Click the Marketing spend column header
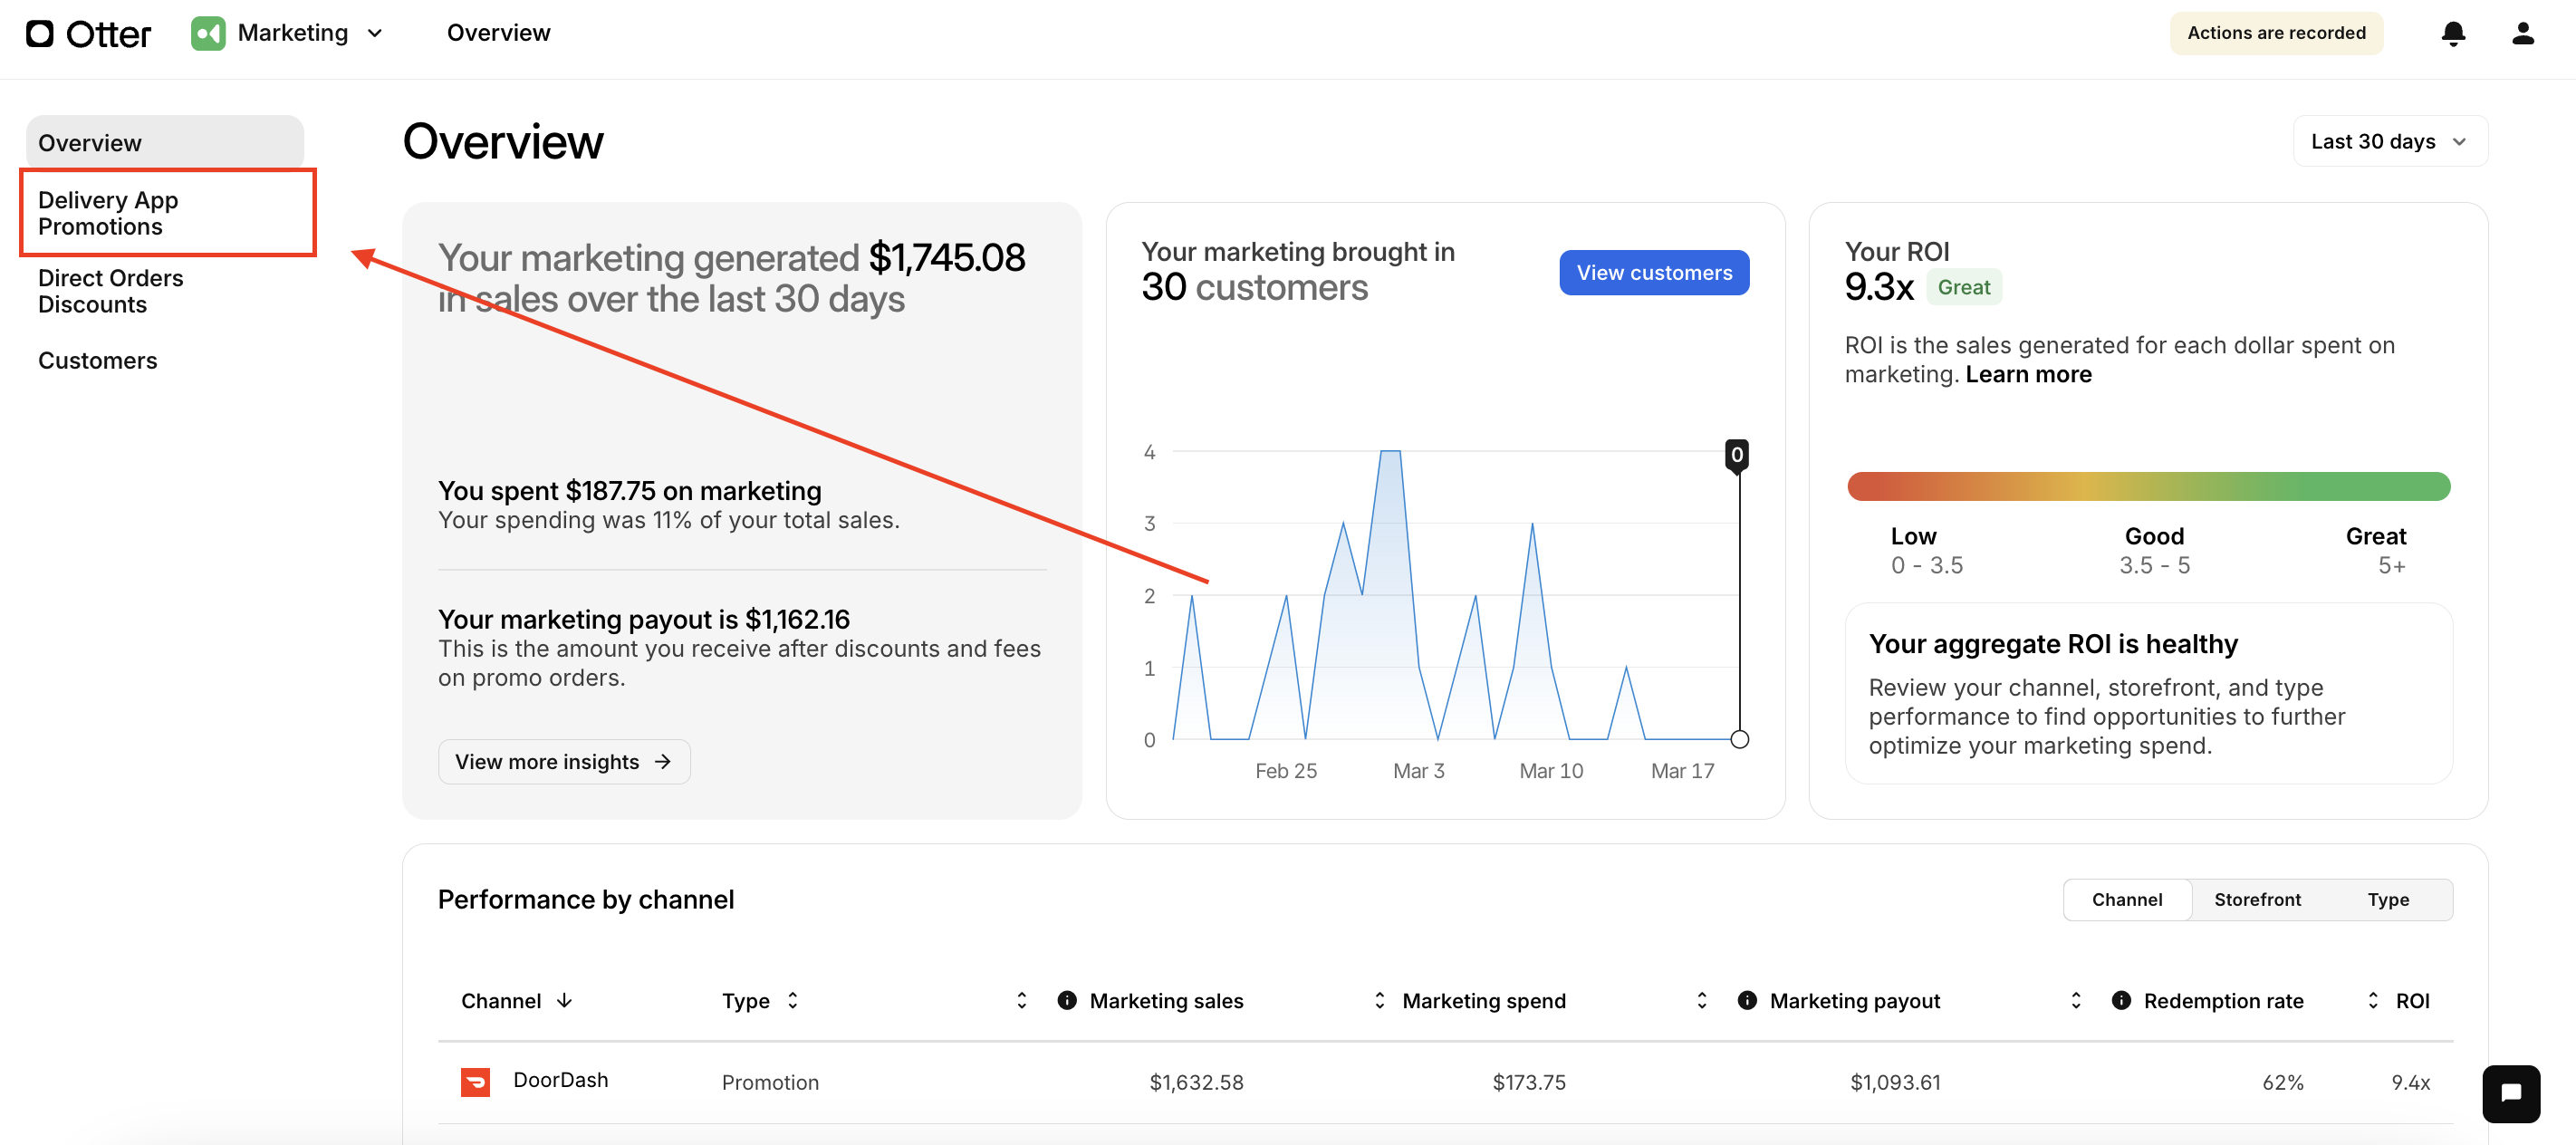2576x1145 pixels. point(1484,1000)
